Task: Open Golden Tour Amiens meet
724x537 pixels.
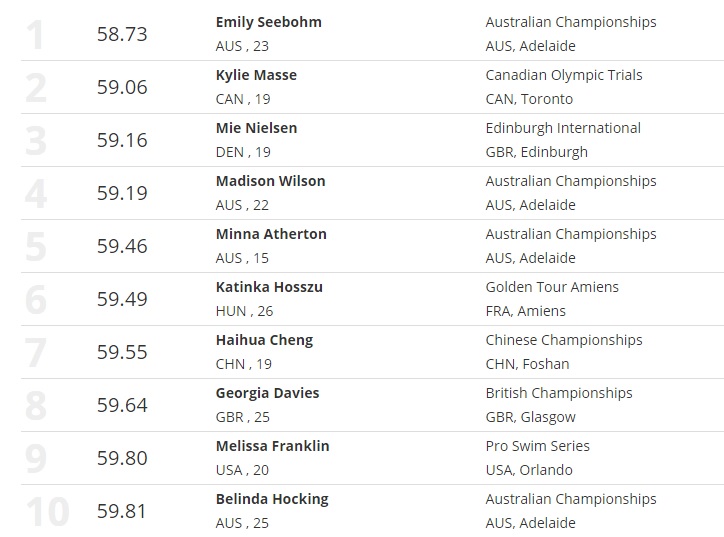Action: tap(552, 287)
